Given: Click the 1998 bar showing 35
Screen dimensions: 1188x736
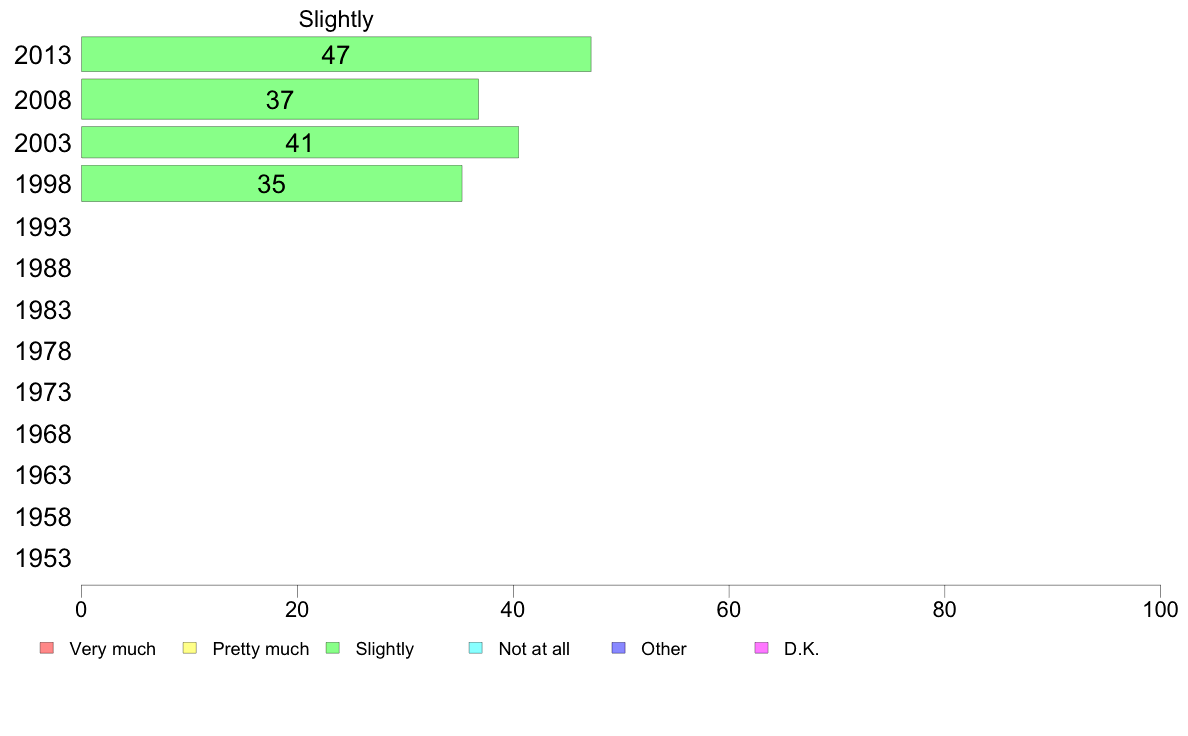Looking at the screenshot, I should coord(271,183).
